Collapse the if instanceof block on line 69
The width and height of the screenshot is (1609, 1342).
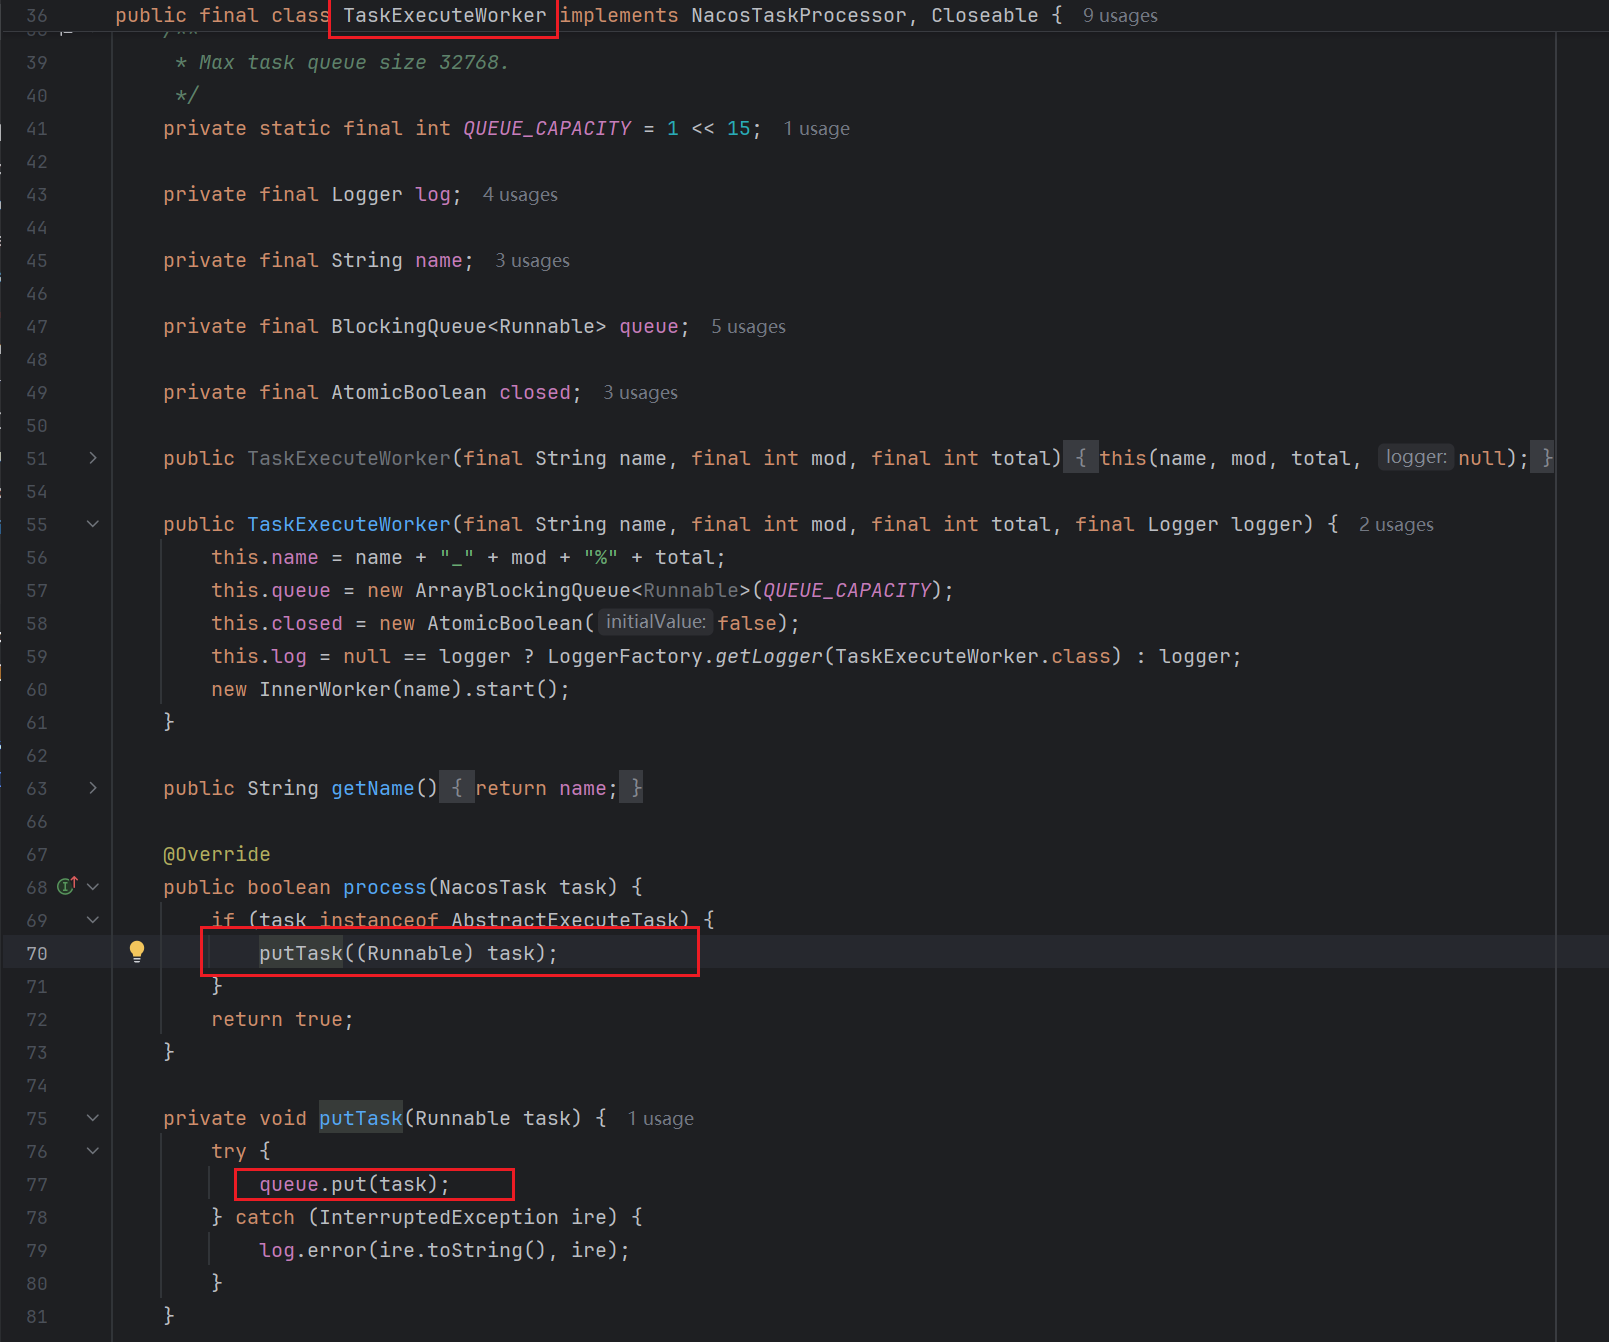[x=93, y=920]
